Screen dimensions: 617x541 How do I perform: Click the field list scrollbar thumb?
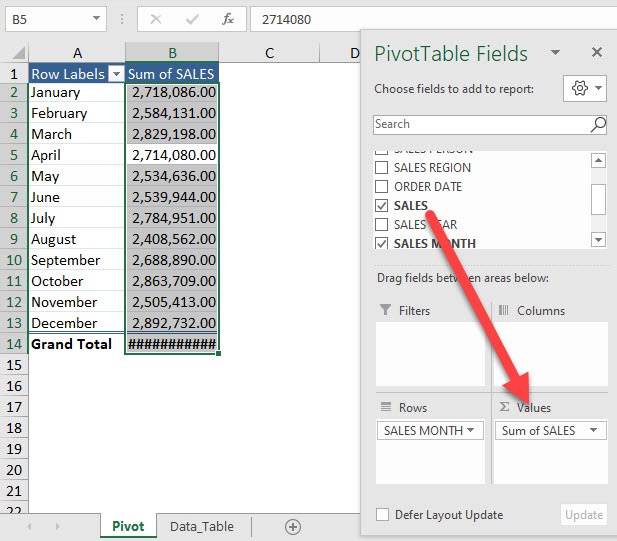click(598, 199)
